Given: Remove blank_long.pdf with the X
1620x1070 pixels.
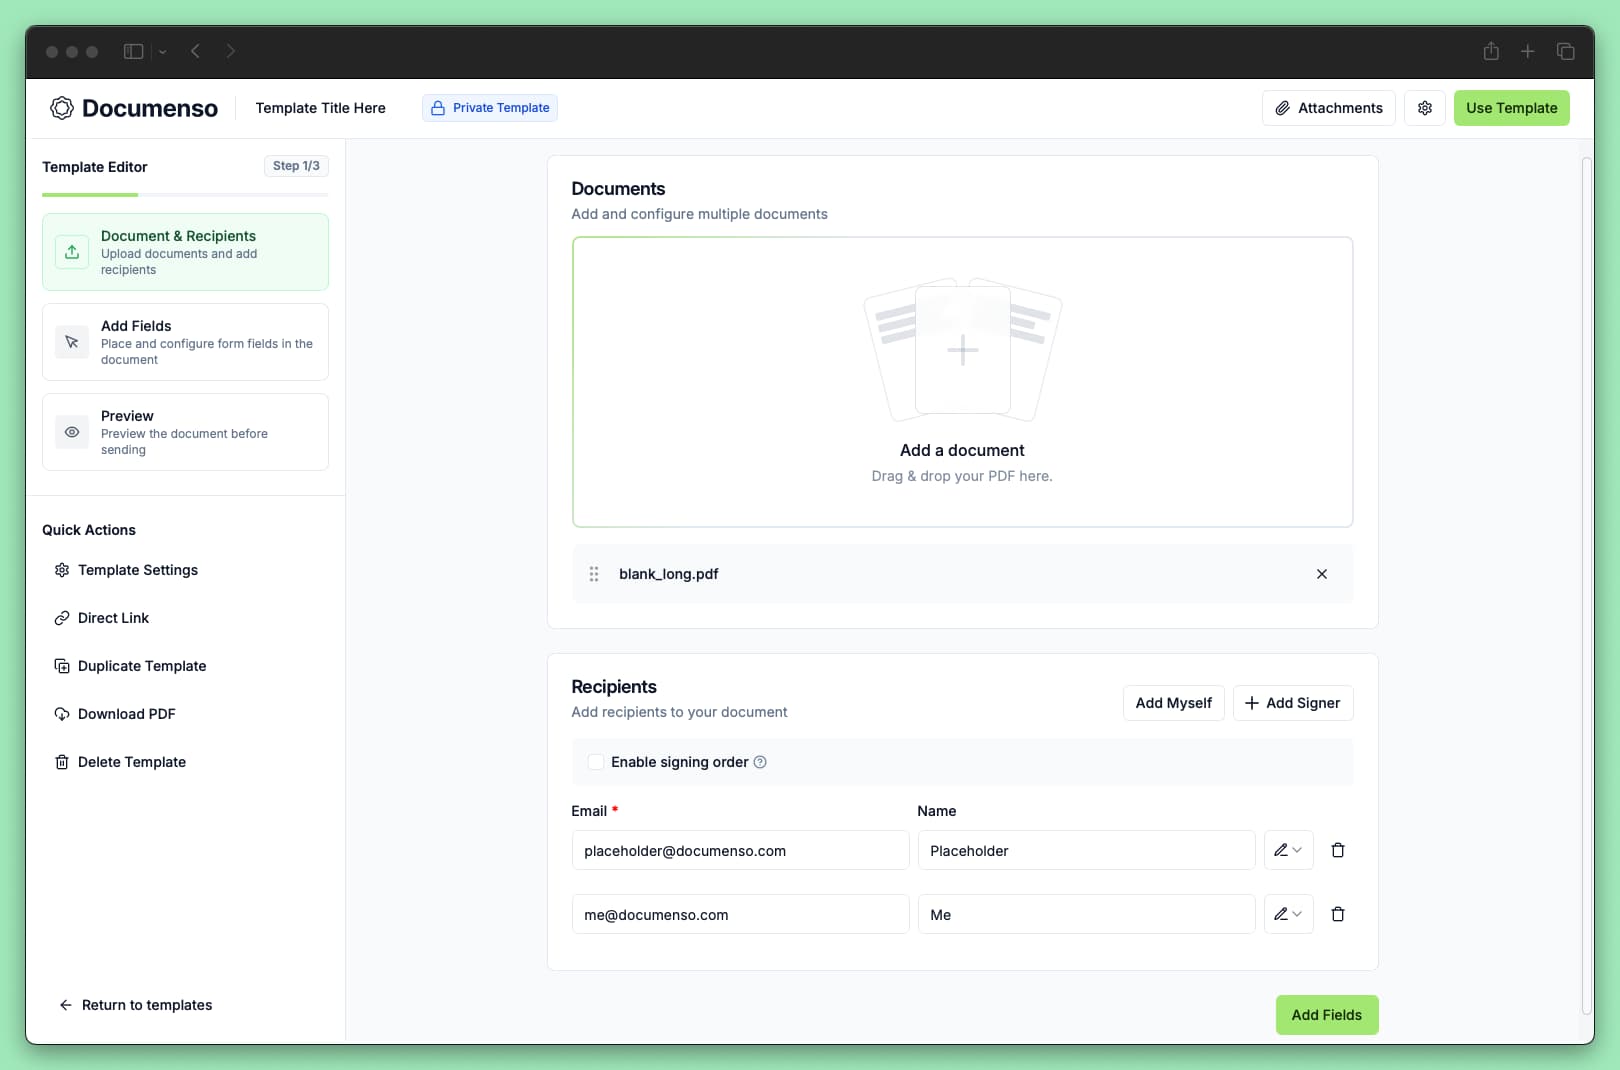Looking at the screenshot, I should point(1321,574).
